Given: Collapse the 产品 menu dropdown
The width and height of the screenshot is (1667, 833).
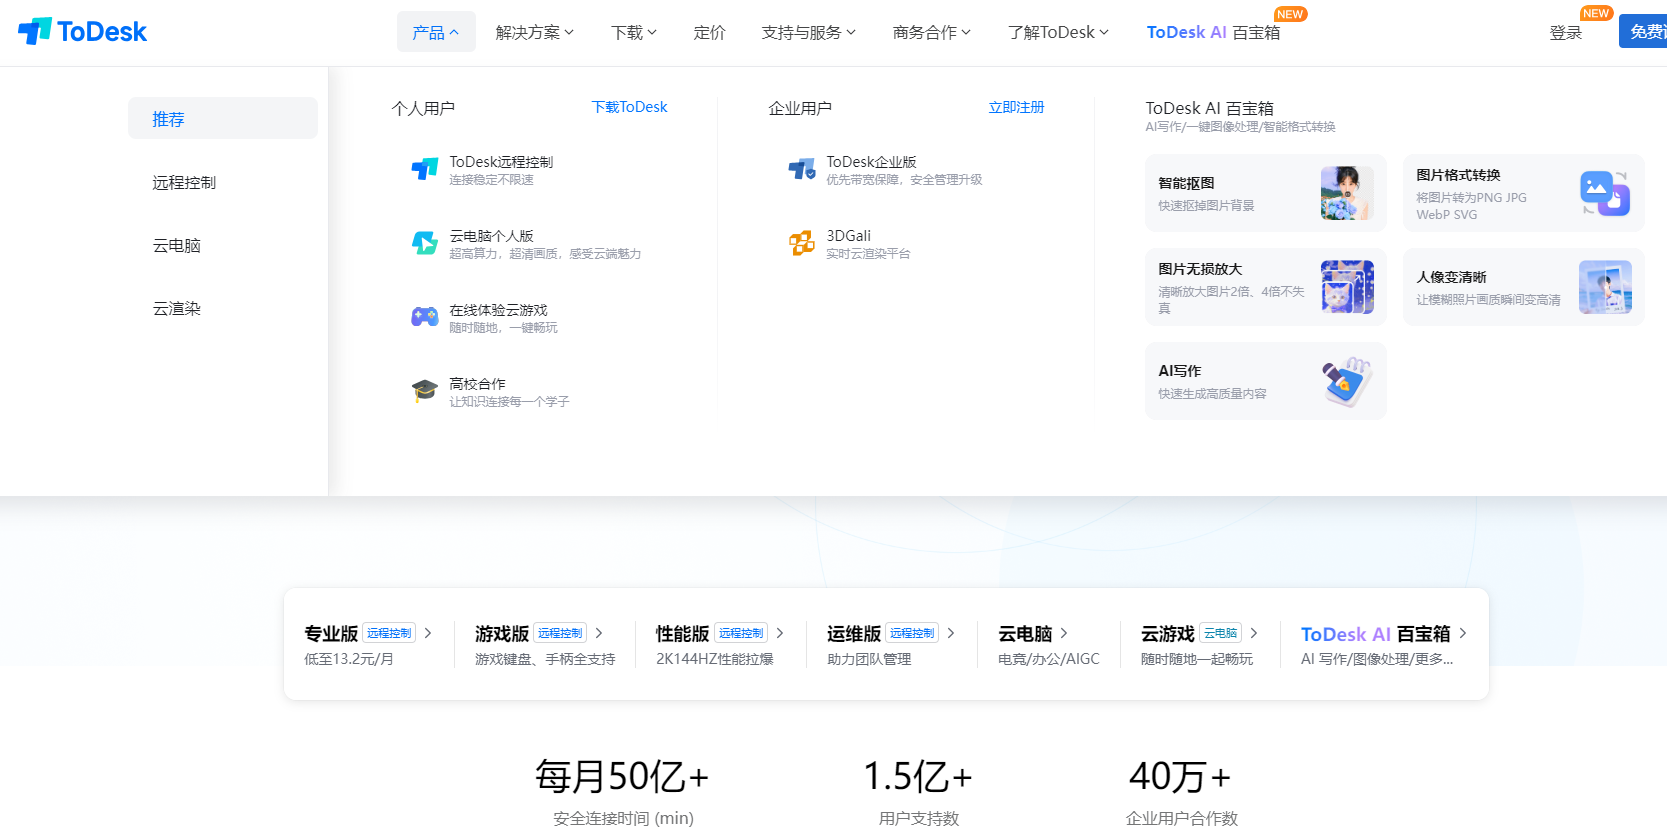Looking at the screenshot, I should pos(436,32).
